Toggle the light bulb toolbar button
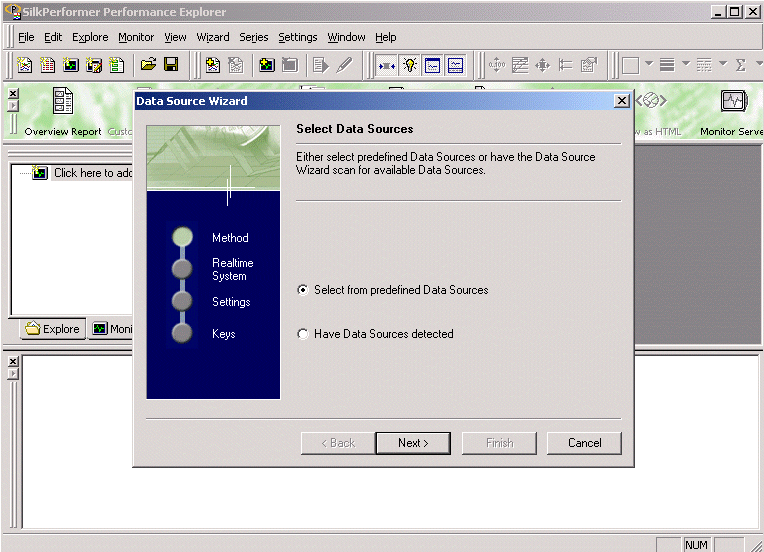This screenshot has width=764, height=552. [410, 65]
